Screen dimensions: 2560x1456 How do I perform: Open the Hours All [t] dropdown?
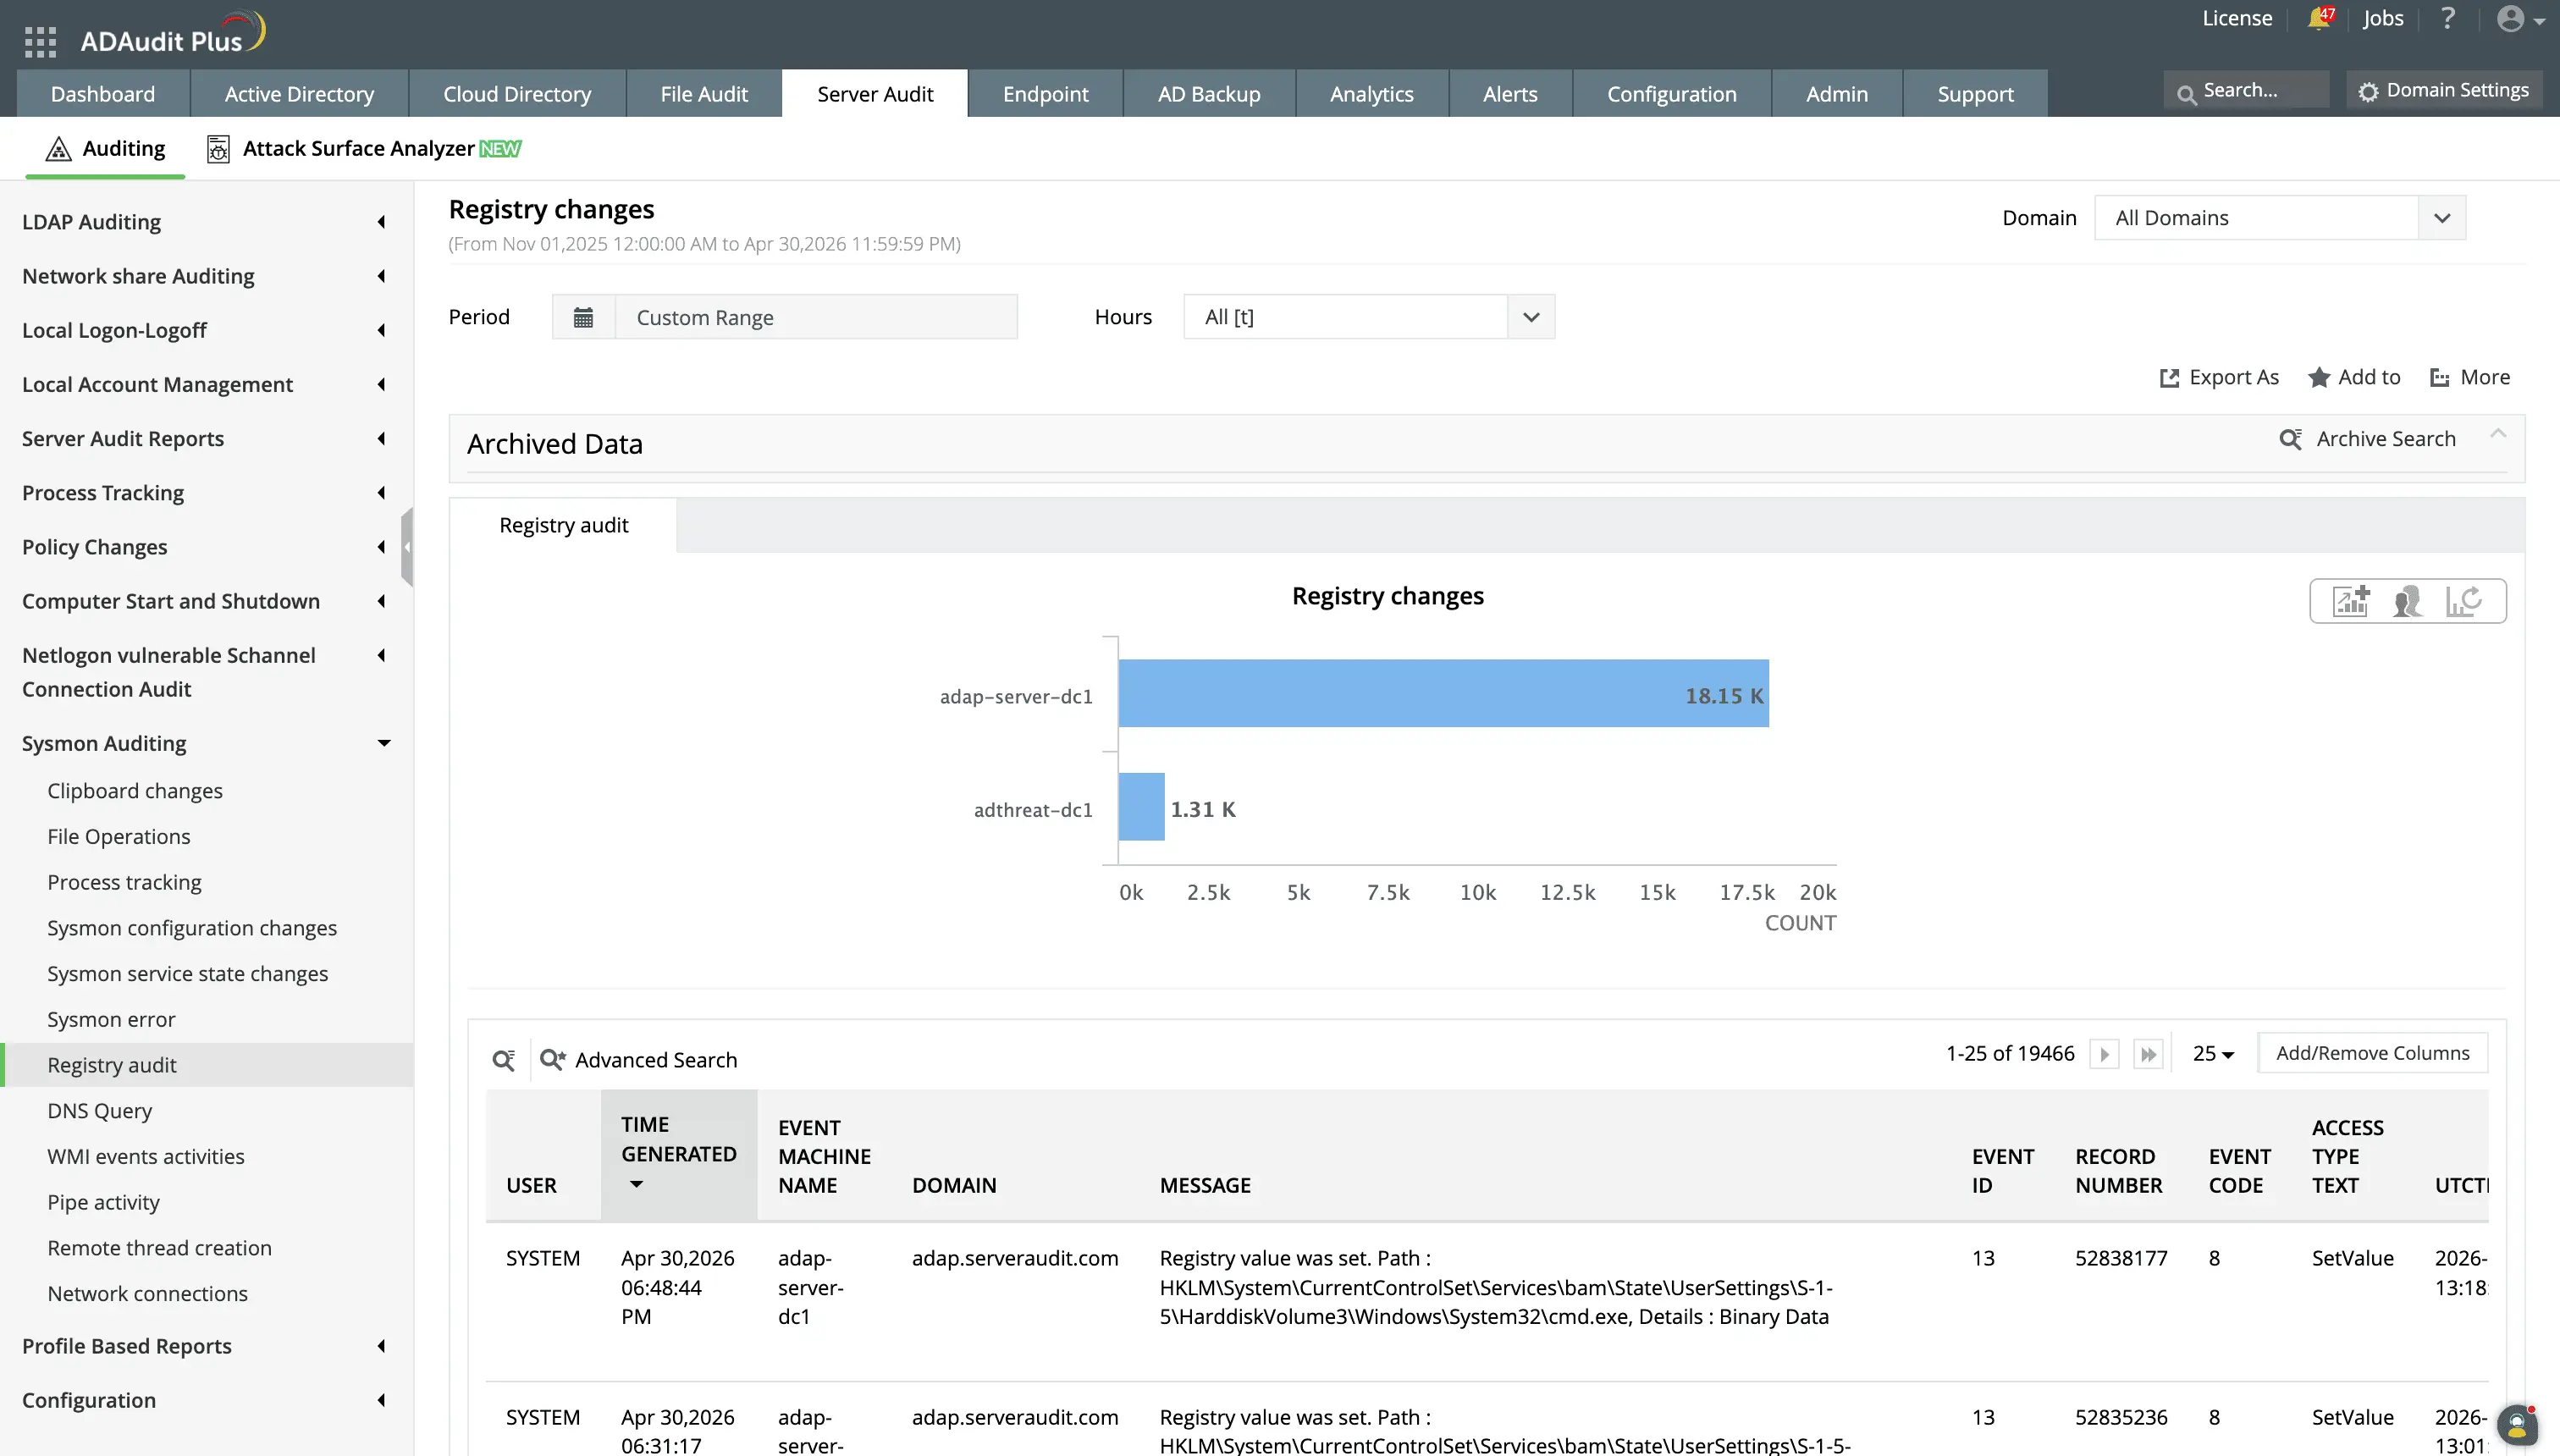click(x=1369, y=317)
